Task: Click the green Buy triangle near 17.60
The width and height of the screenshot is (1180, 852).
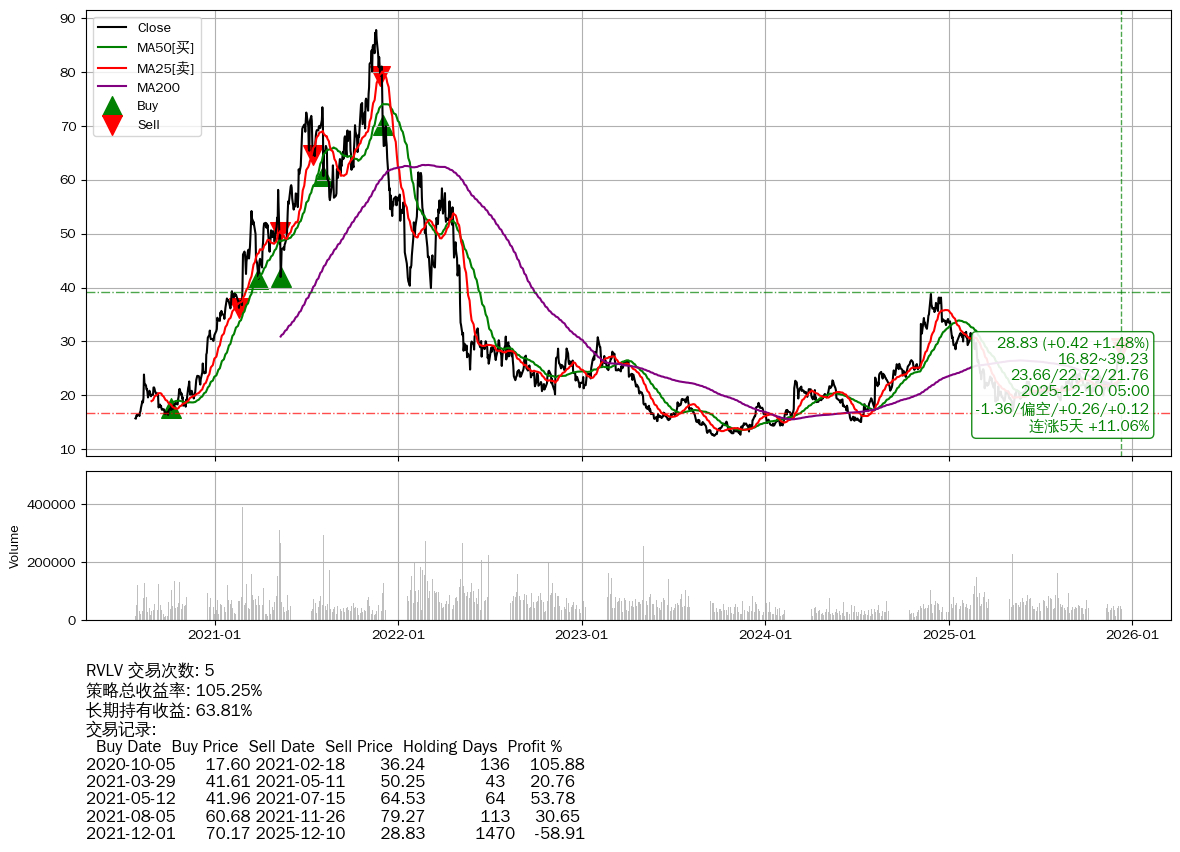Action: (x=171, y=408)
